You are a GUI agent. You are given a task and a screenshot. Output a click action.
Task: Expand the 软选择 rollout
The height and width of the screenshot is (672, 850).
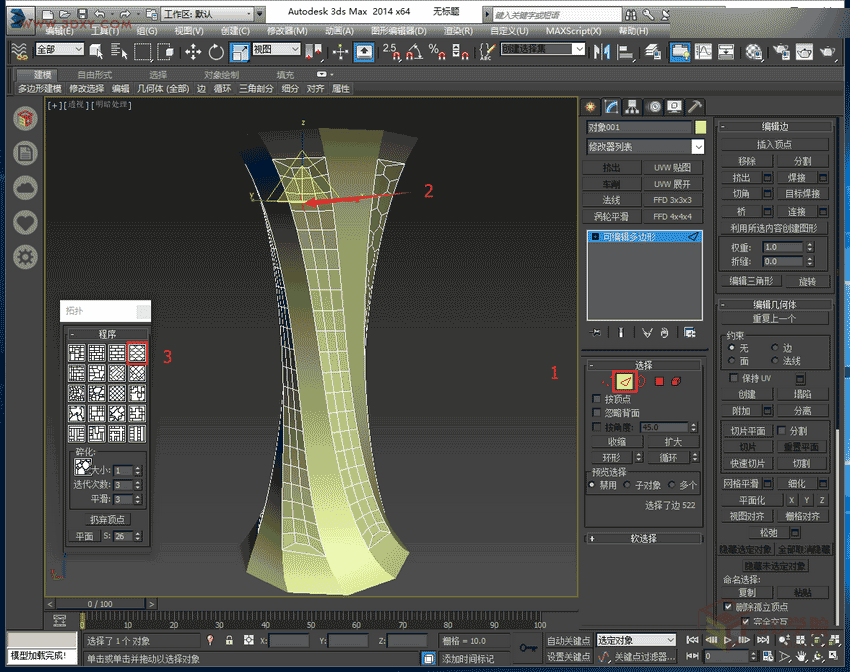(643, 538)
